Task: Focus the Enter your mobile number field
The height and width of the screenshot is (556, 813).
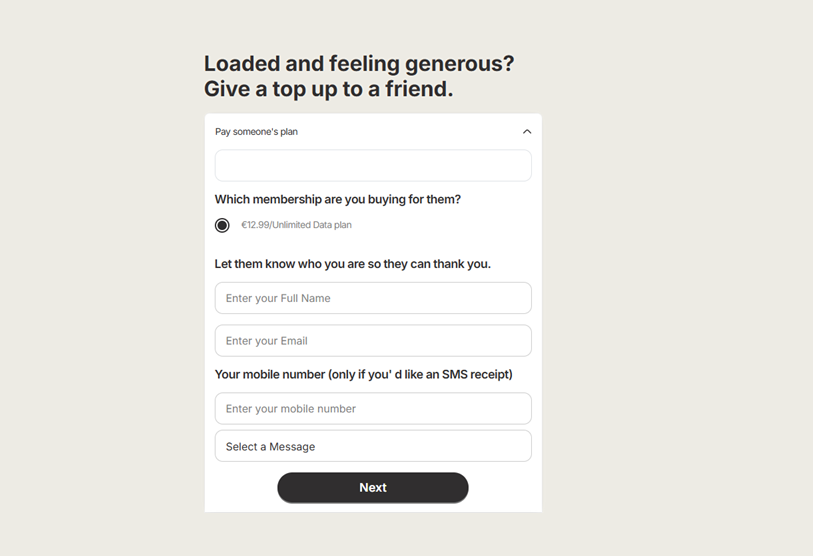Action: tap(373, 409)
